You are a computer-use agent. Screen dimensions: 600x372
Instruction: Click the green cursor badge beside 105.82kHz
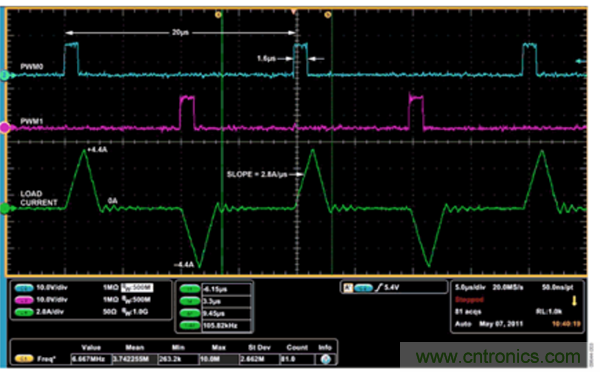point(190,326)
